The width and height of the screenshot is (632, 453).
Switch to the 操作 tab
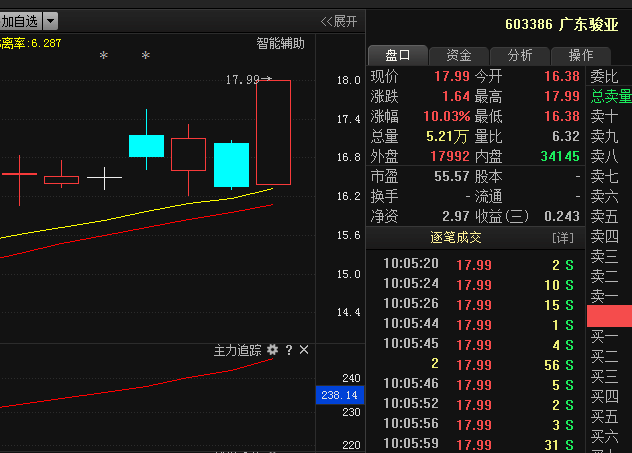pos(581,55)
